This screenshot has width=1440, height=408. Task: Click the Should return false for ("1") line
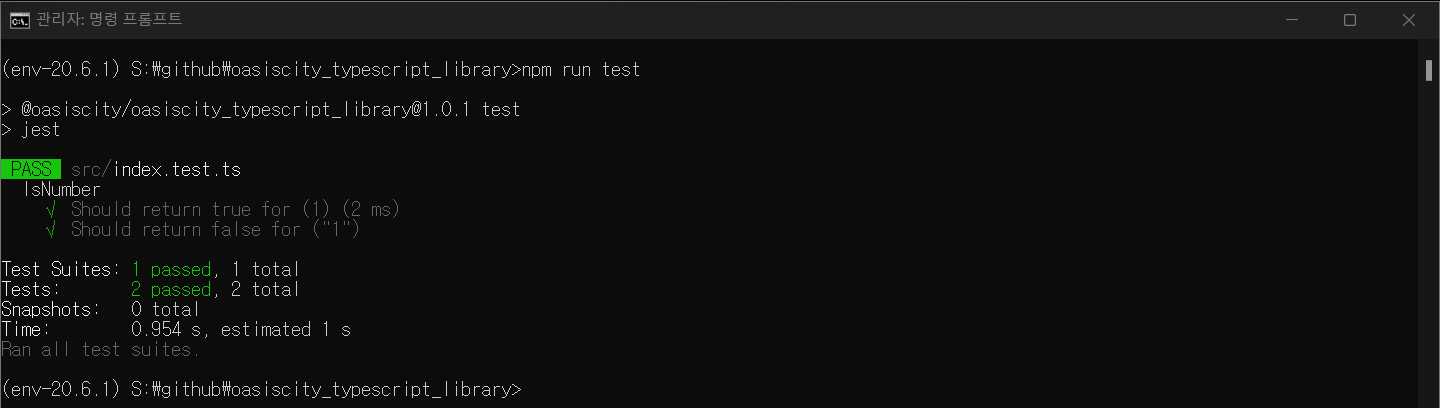[215, 229]
